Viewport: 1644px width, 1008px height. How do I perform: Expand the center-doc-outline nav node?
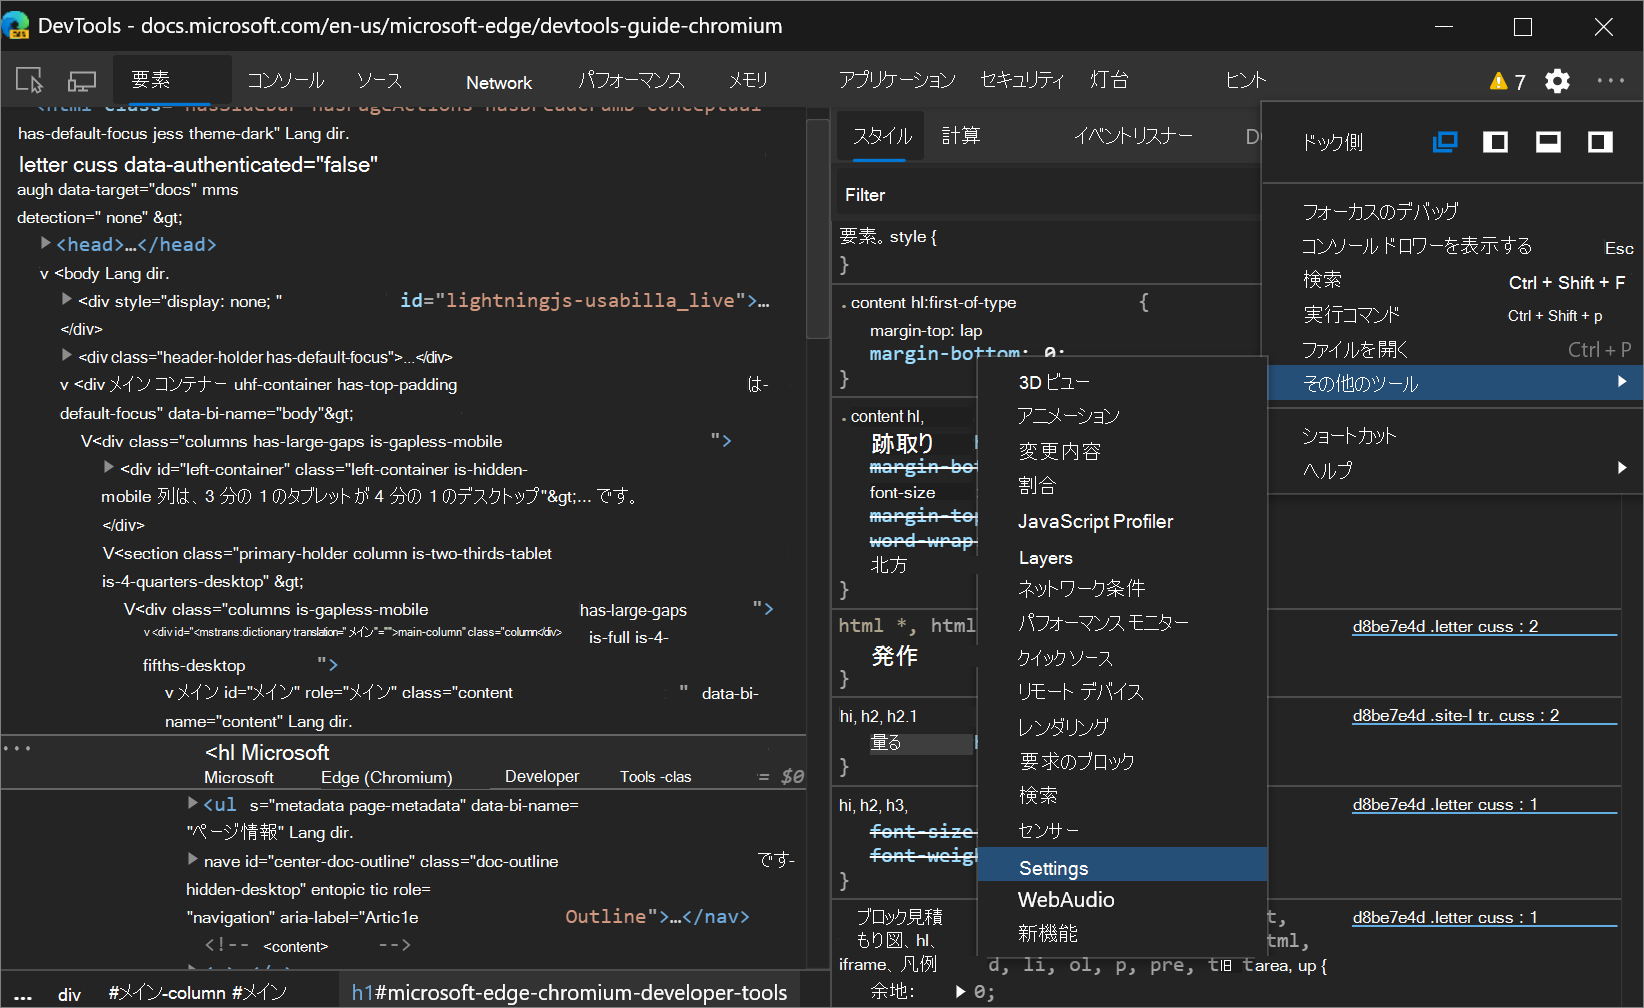point(192,858)
